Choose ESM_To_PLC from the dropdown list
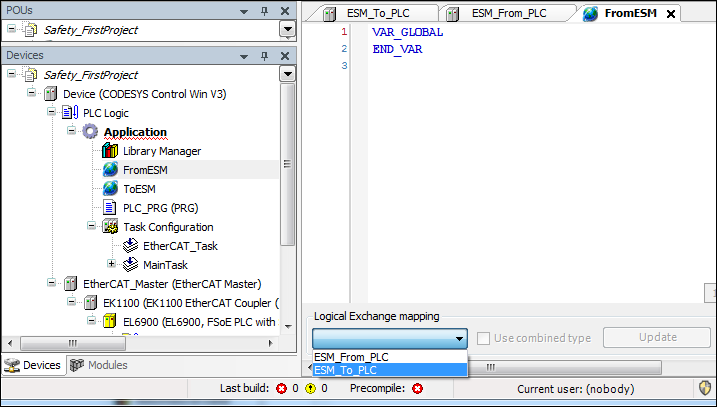 coord(390,370)
